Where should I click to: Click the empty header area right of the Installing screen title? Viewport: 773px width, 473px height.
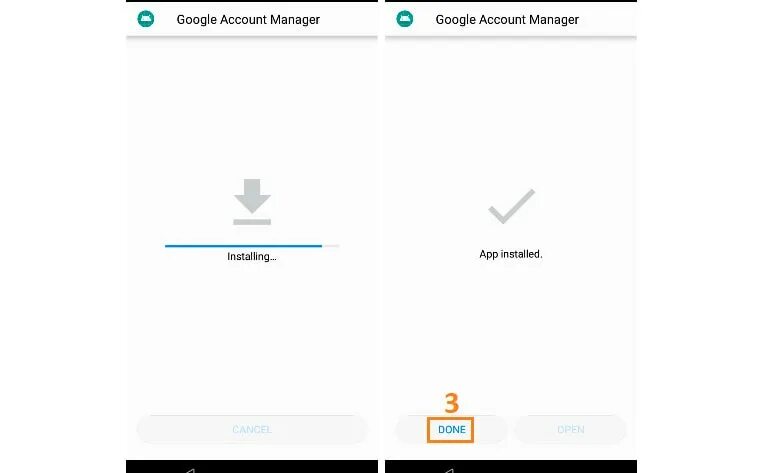click(348, 19)
